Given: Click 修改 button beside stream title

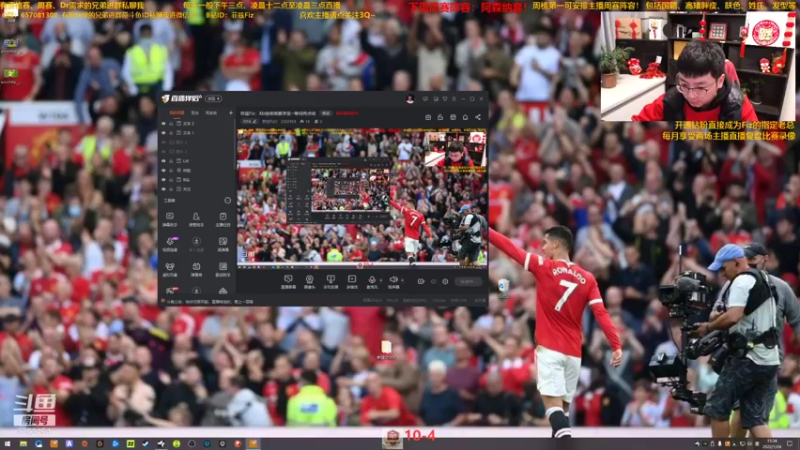Looking at the screenshot, I should click(x=326, y=113).
